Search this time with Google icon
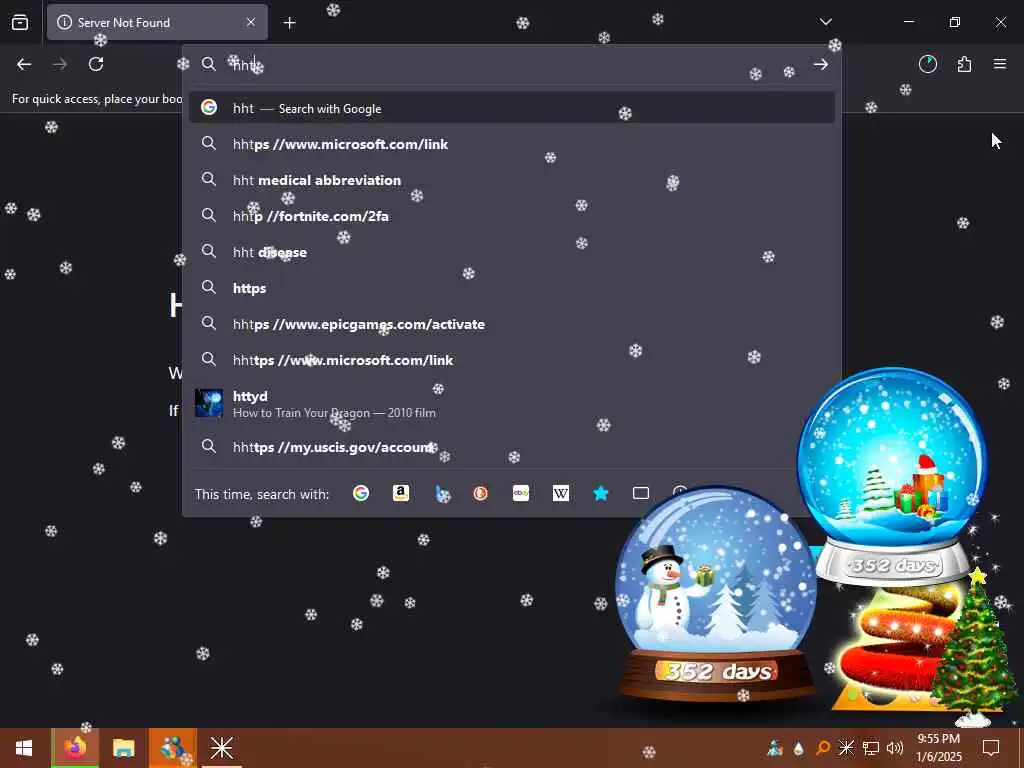This screenshot has height=768, width=1024. point(360,493)
